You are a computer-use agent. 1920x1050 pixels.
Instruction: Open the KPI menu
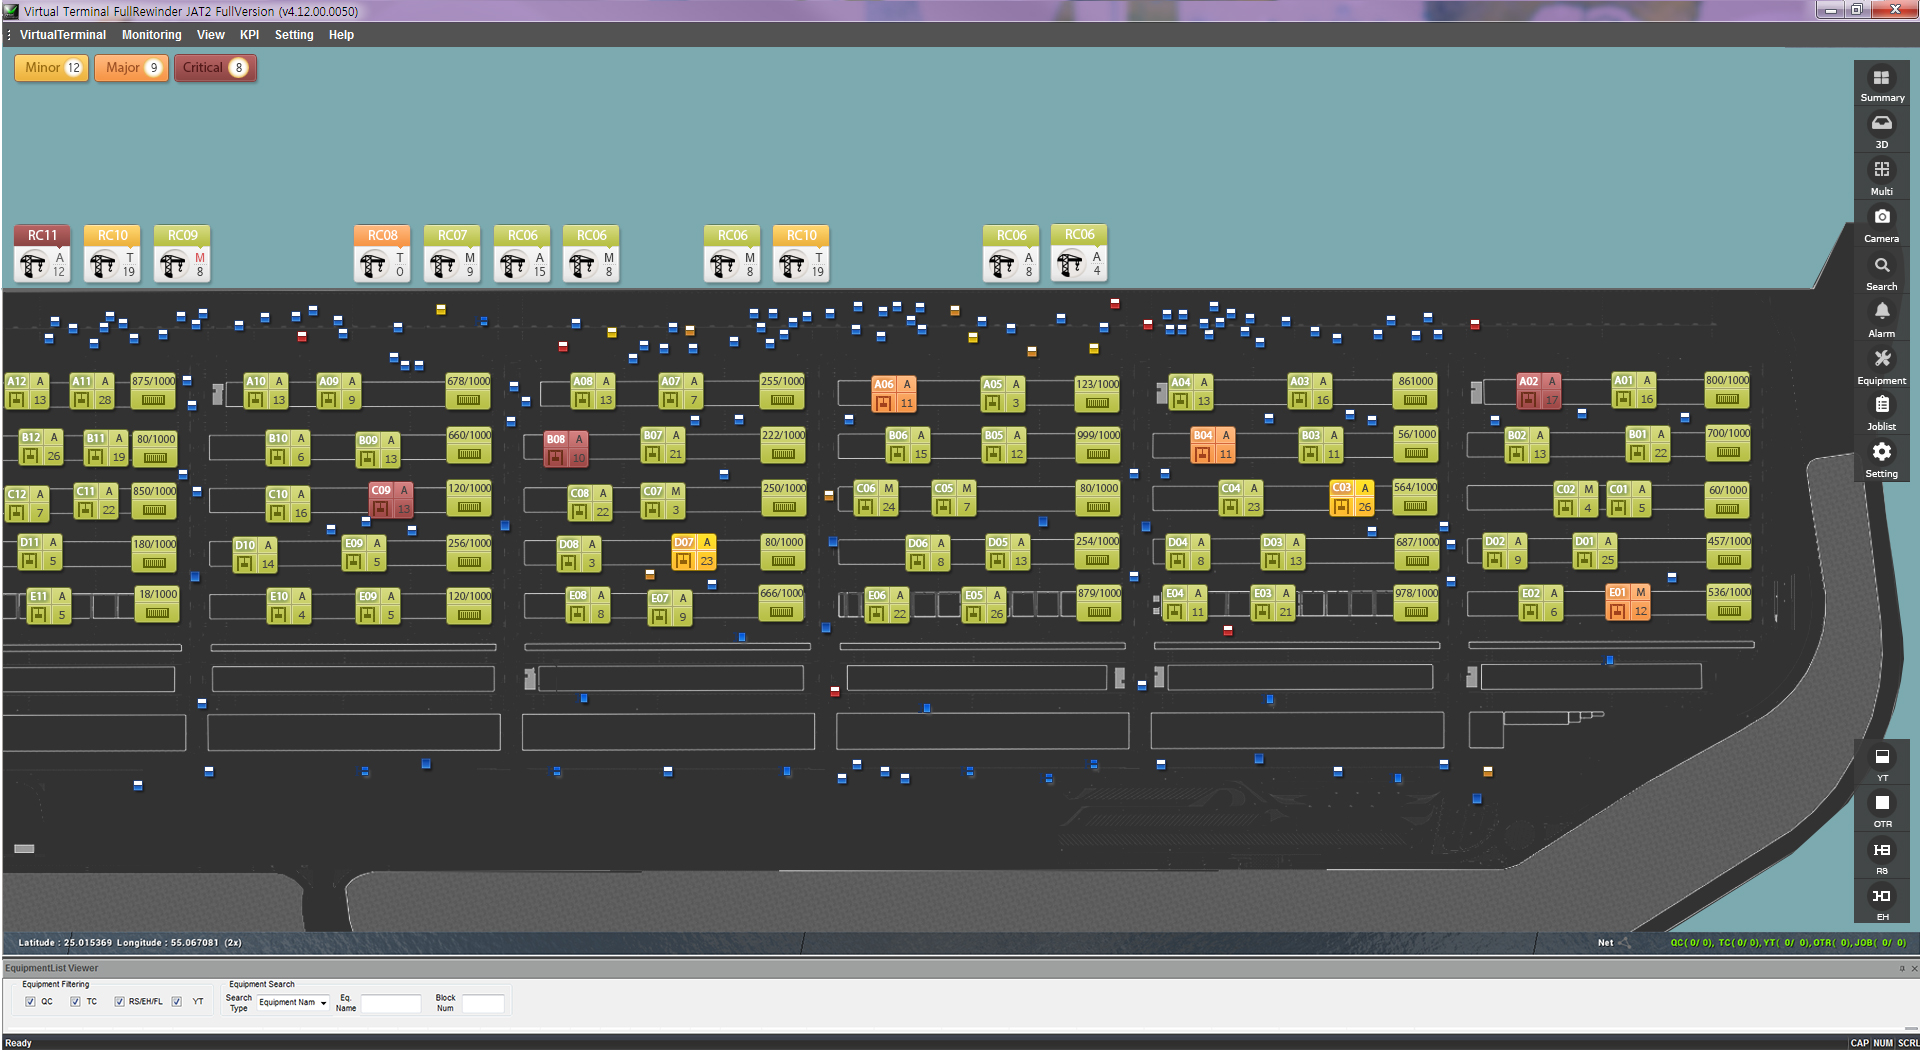click(249, 35)
